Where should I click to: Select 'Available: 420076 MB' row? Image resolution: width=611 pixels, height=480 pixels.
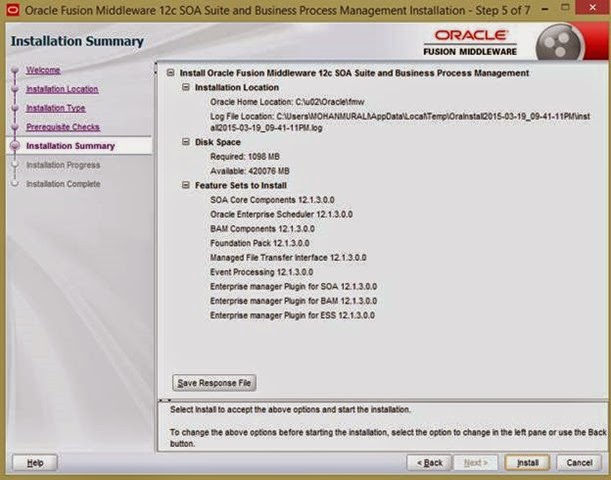(249, 171)
